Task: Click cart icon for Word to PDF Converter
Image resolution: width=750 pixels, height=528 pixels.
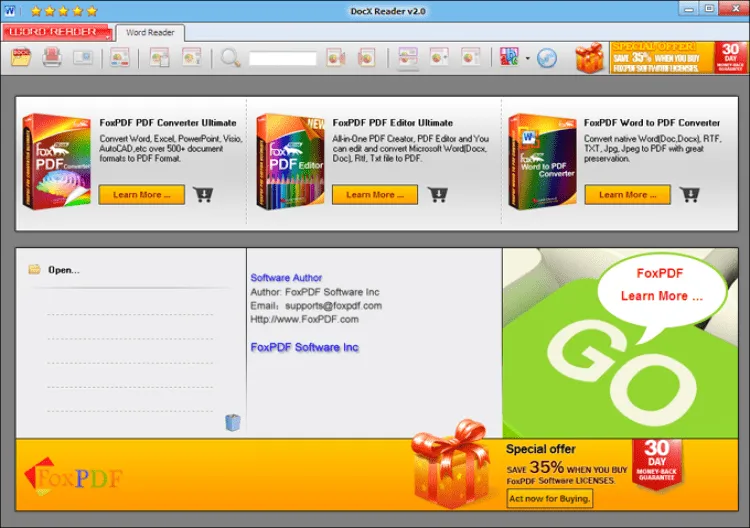Action: coord(690,195)
